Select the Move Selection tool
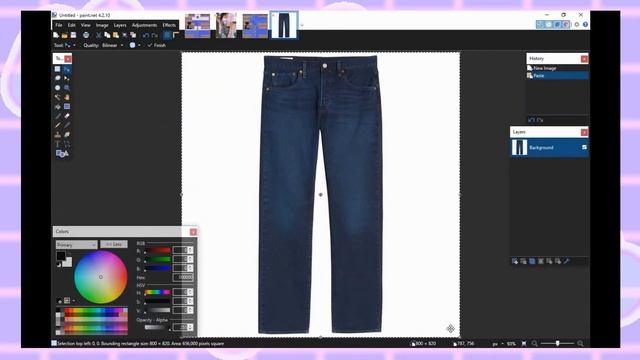Image resolution: width=640 pixels, height=360 pixels. pyautogui.click(x=67, y=78)
